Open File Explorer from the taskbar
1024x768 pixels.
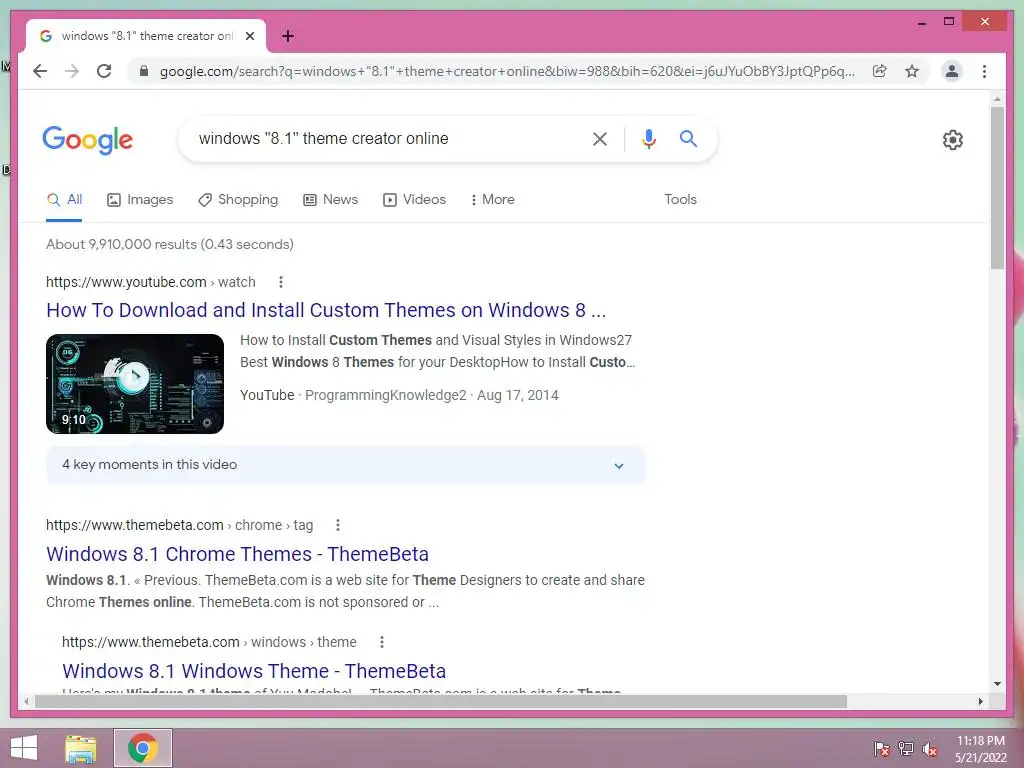point(81,748)
